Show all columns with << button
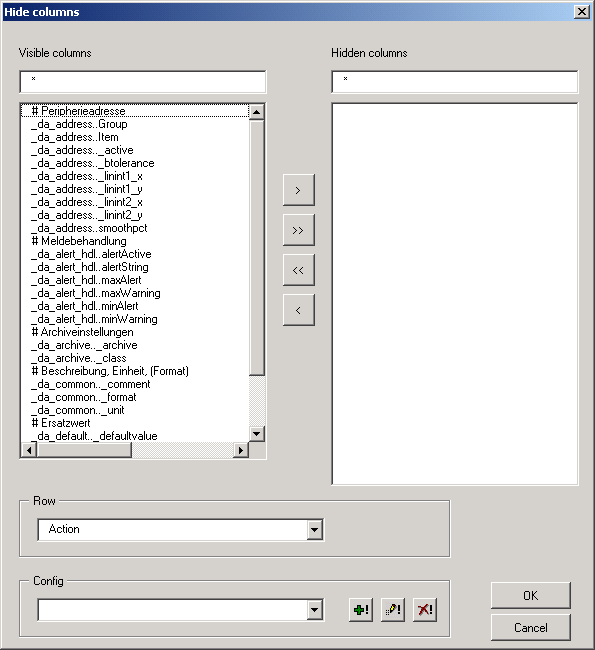 click(x=299, y=270)
